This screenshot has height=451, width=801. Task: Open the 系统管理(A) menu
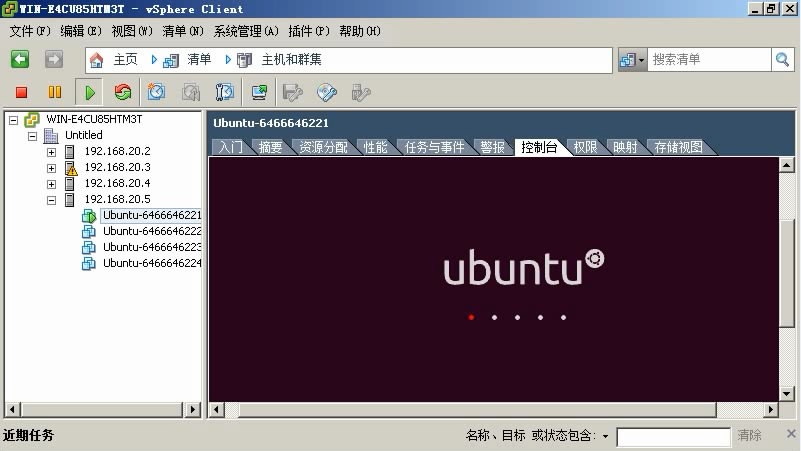point(246,31)
